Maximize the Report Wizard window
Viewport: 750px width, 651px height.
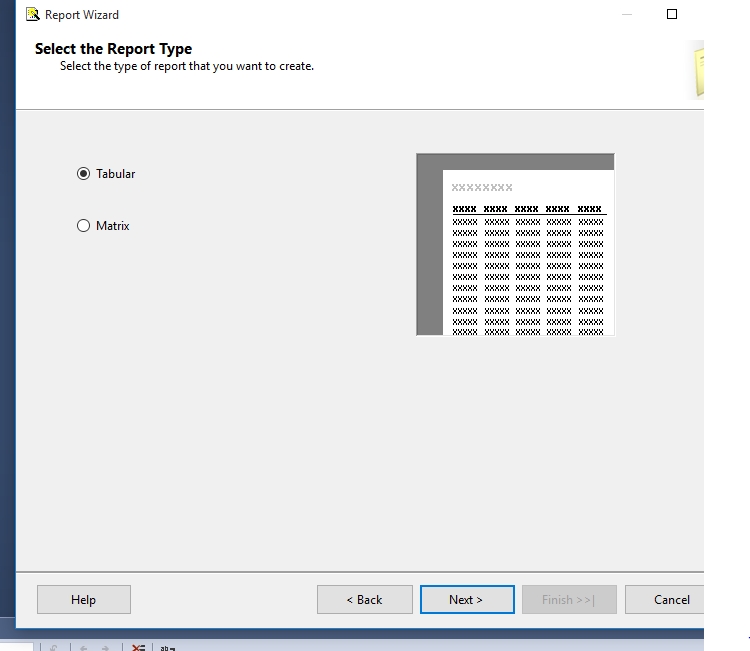pos(672,14)
